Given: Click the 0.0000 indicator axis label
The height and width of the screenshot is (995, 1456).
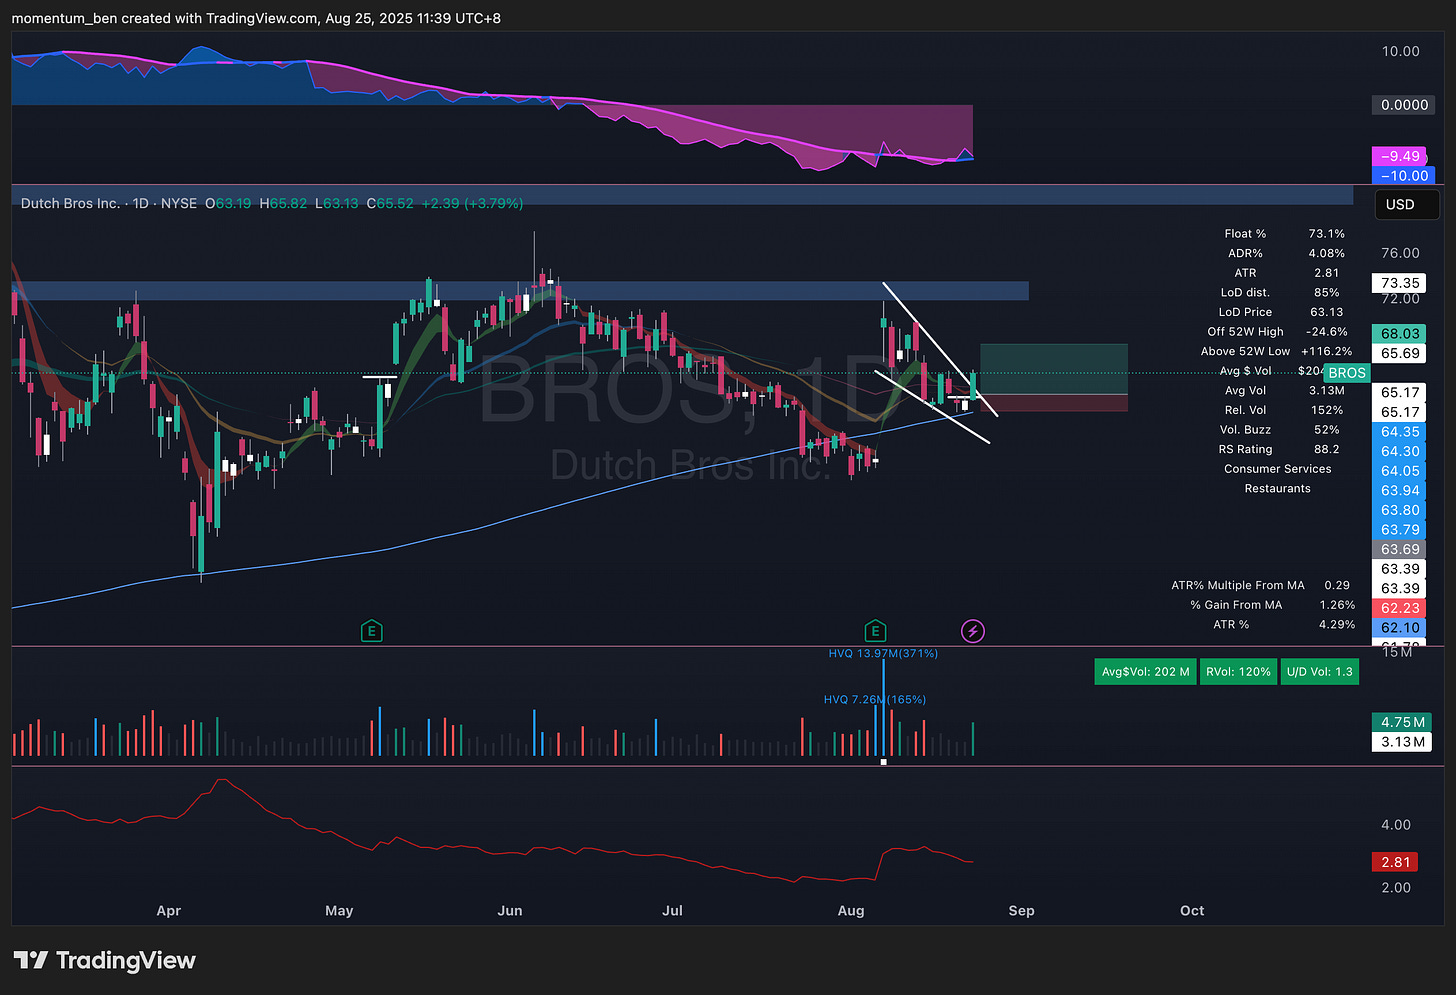Looking at the screenshot, I should point(1404,105).
